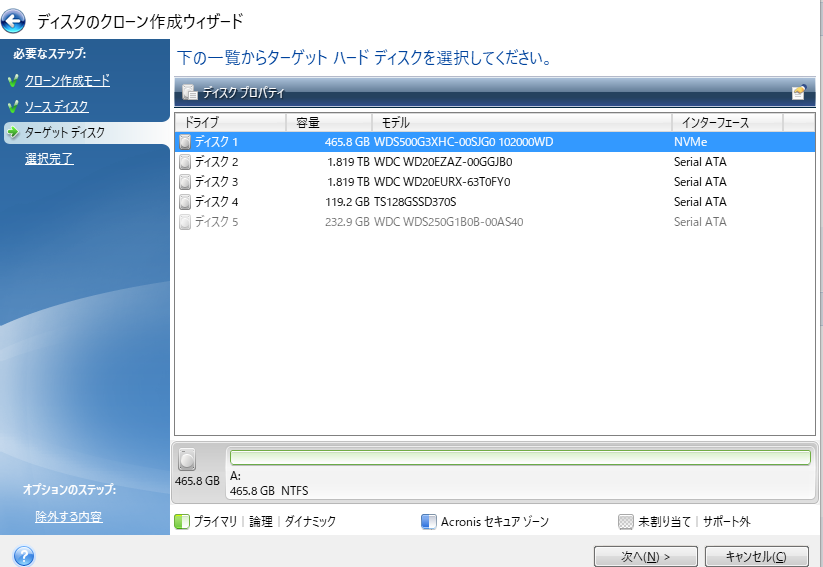
Task: Click the blue Acronis セキュア ゾーン swatch
Action: point(429,522)
